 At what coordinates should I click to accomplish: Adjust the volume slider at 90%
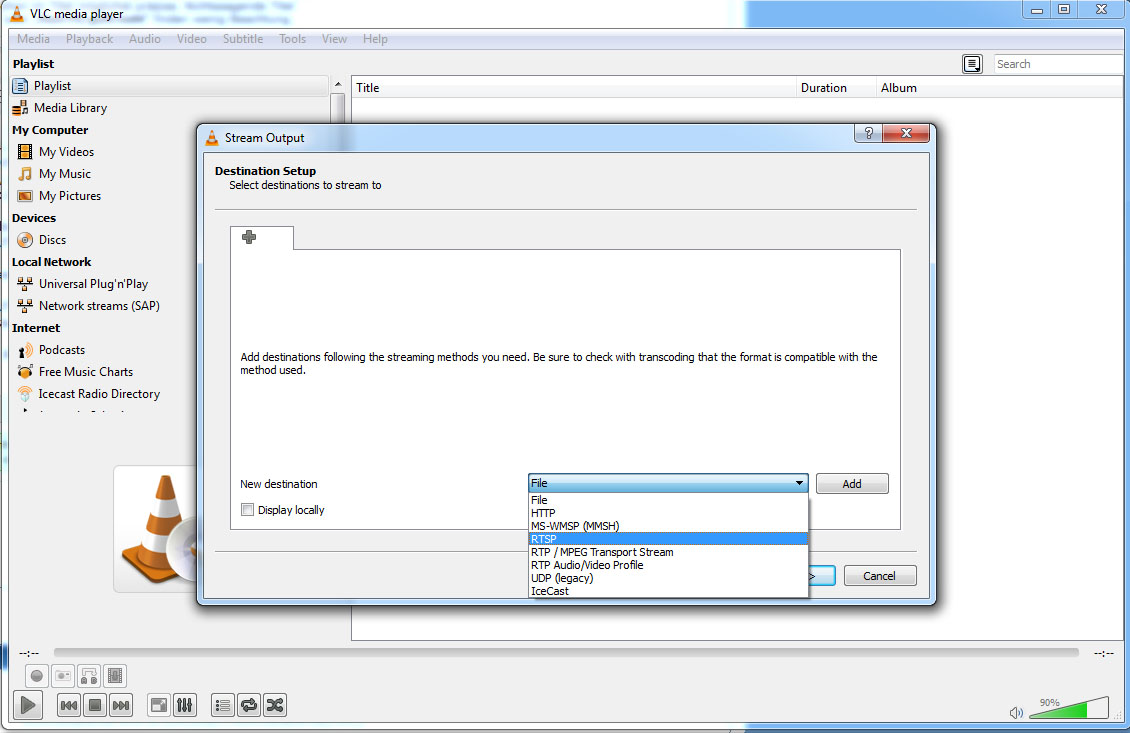pos(1069,708)
